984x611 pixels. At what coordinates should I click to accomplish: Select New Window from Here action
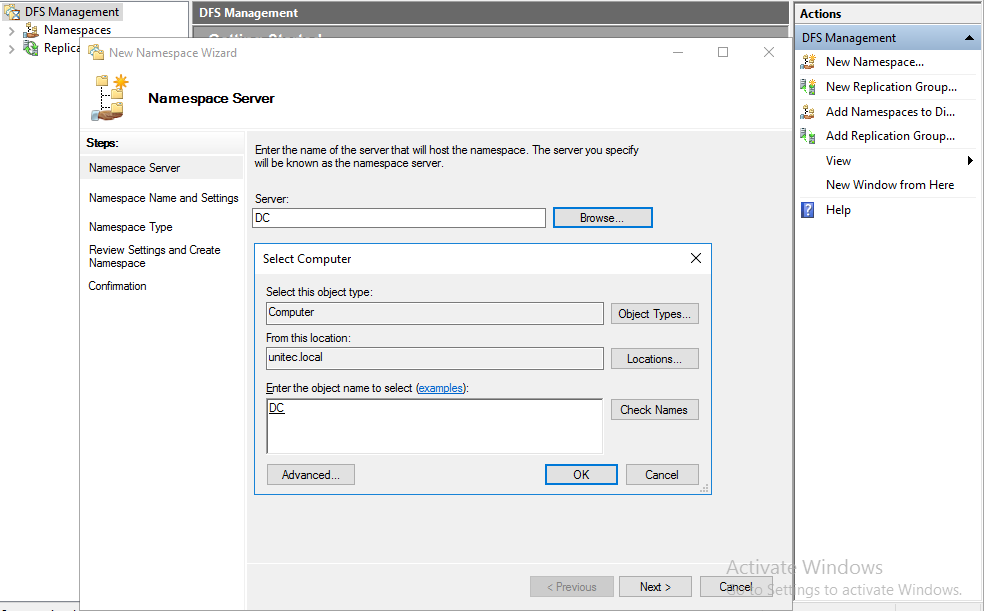[x=889, y=185]
